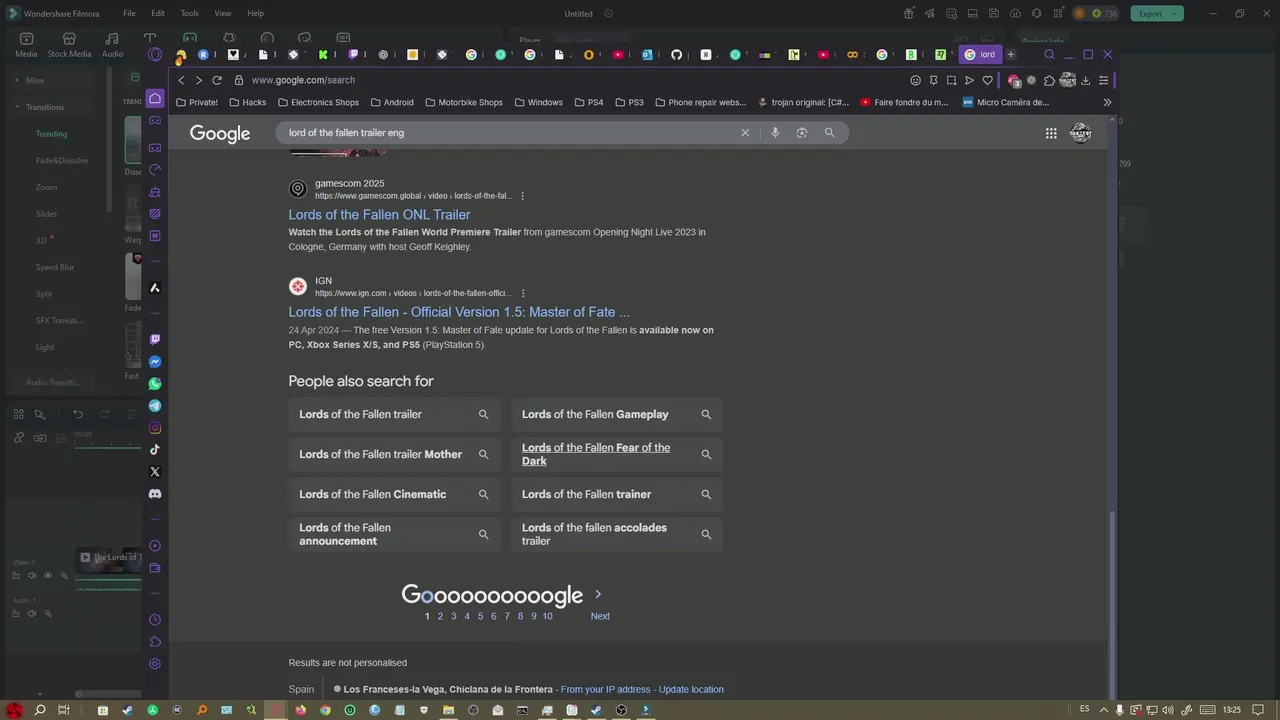Go back to previous page in browser
Image resolution: width=1280 pixels, height=720 pixels.
tap(181, 80)
